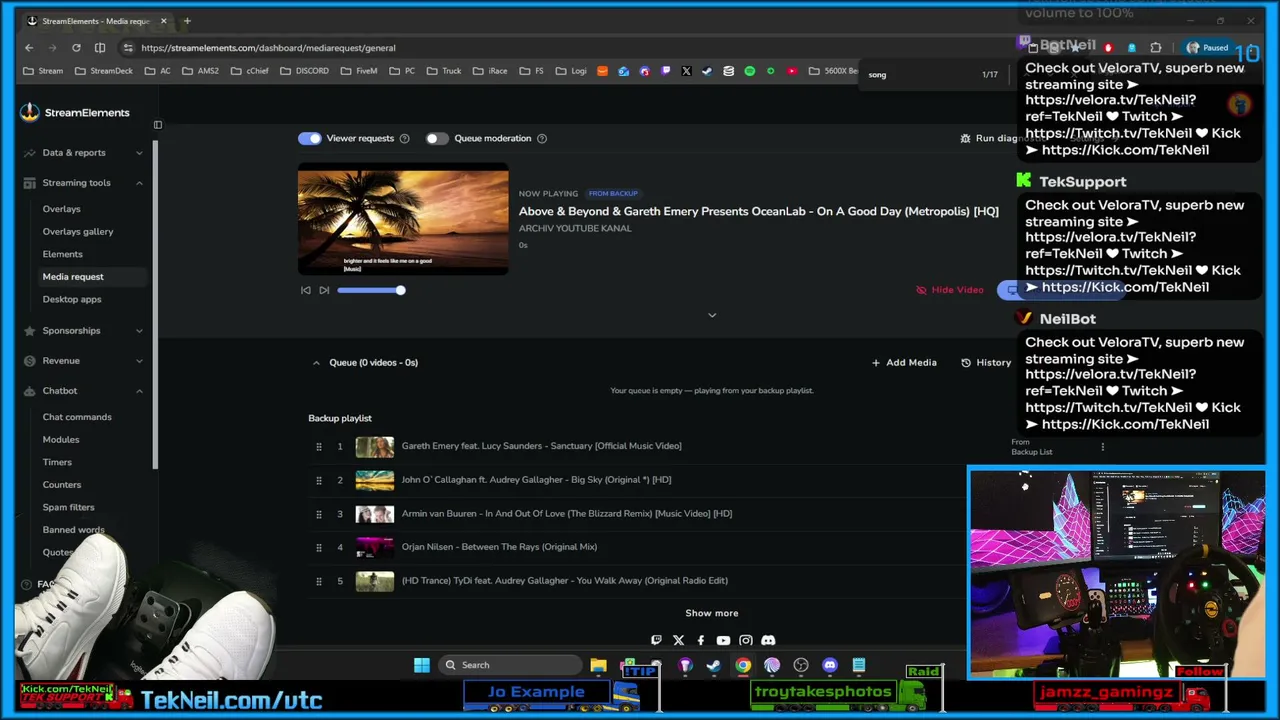Grab drag handle for Sanctuary track
Image resolution: width=1280 pixels, height=720 pixels.
tap(319, 446)
